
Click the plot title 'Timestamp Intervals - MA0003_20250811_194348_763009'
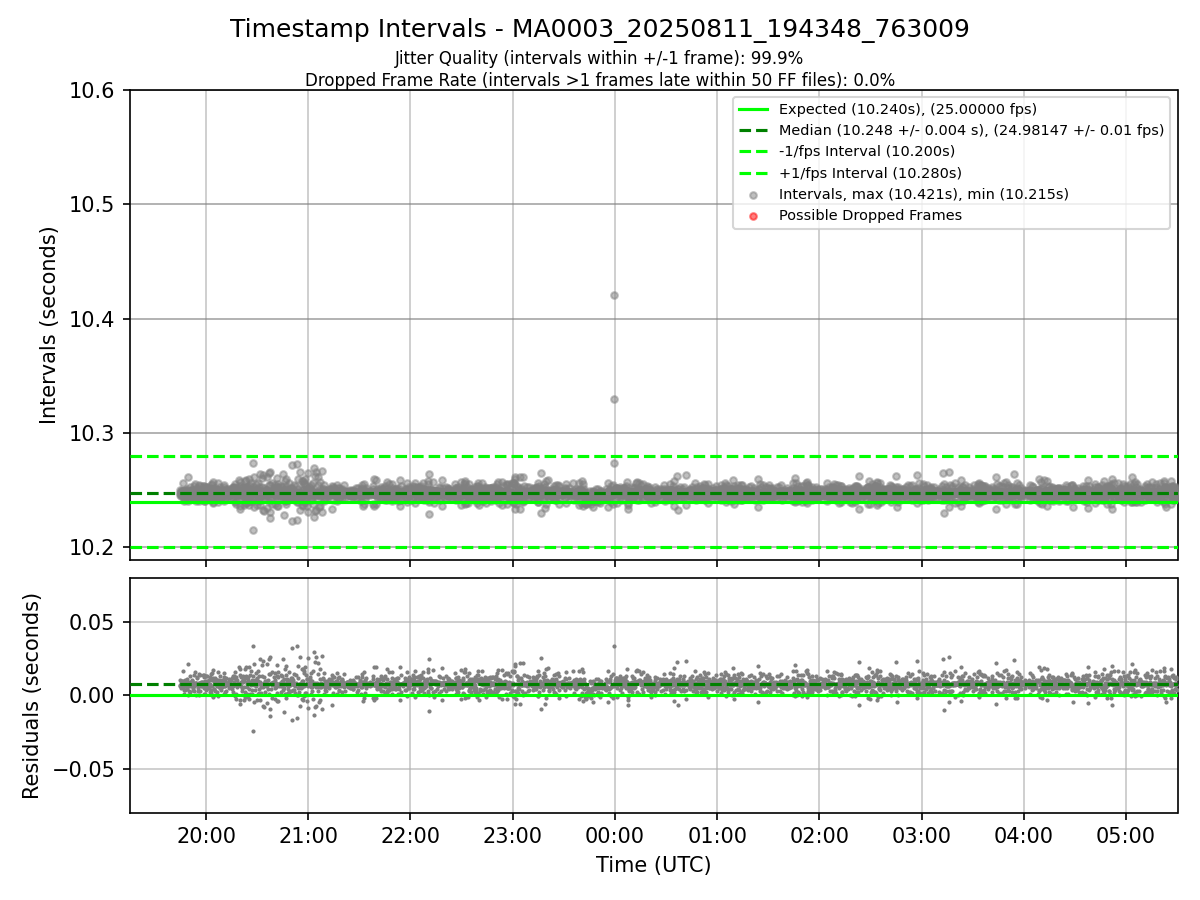[599, 29]
